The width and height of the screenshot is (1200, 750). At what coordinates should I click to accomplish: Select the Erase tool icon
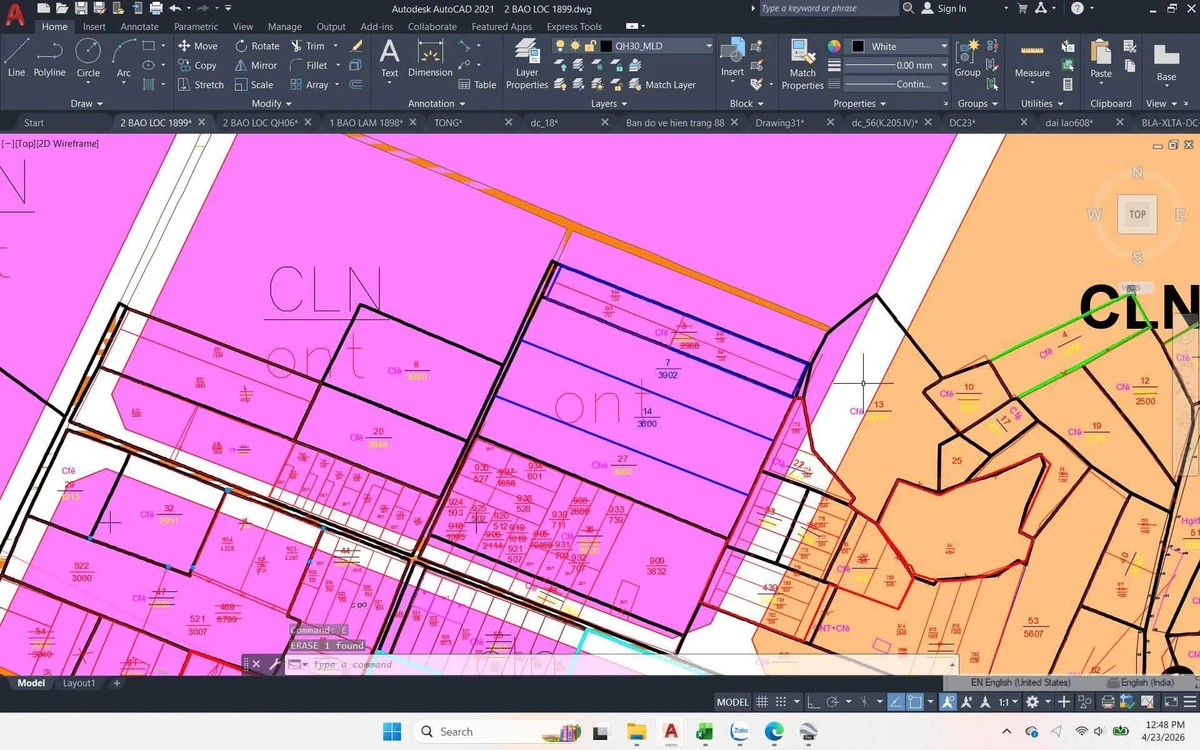tap(356, 46)
